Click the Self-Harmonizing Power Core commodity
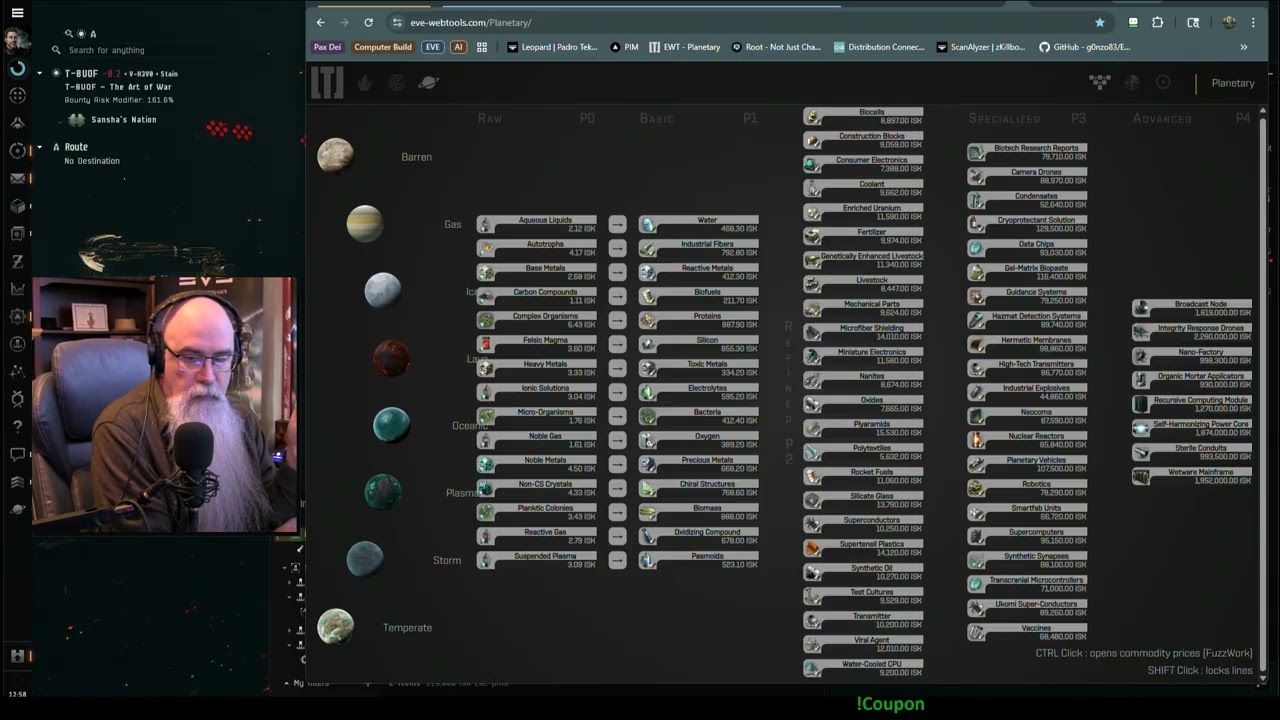1280x720 pixels. 1192,428
